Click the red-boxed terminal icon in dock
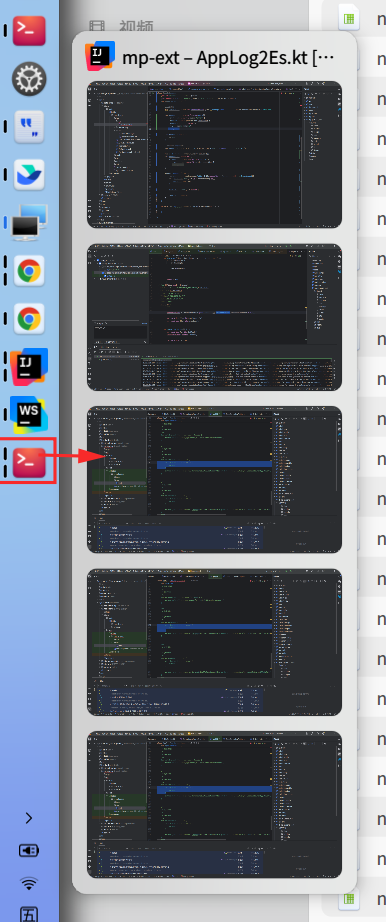This screenshot has height=922, width=386. [29, 462]
